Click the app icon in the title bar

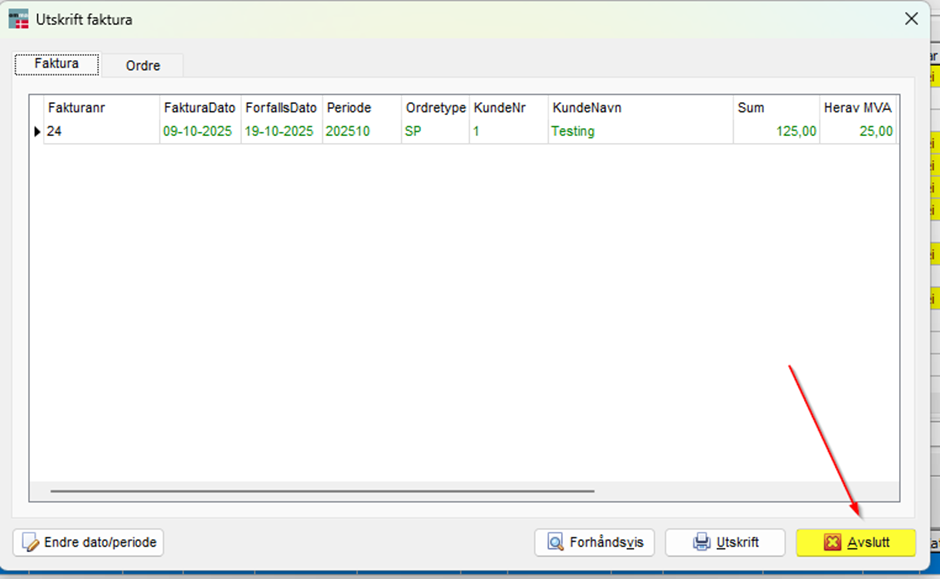[19, 19]
